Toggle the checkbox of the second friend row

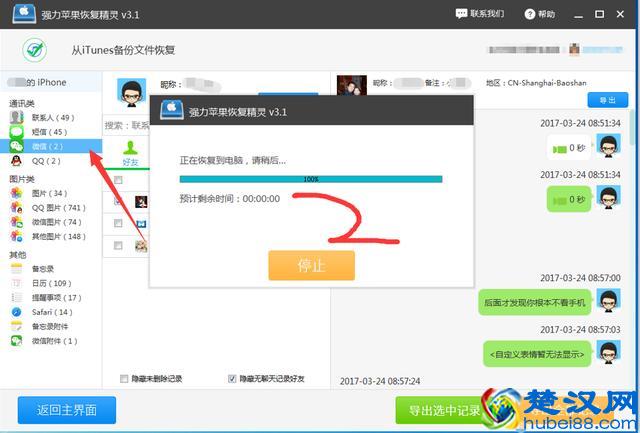118,201
